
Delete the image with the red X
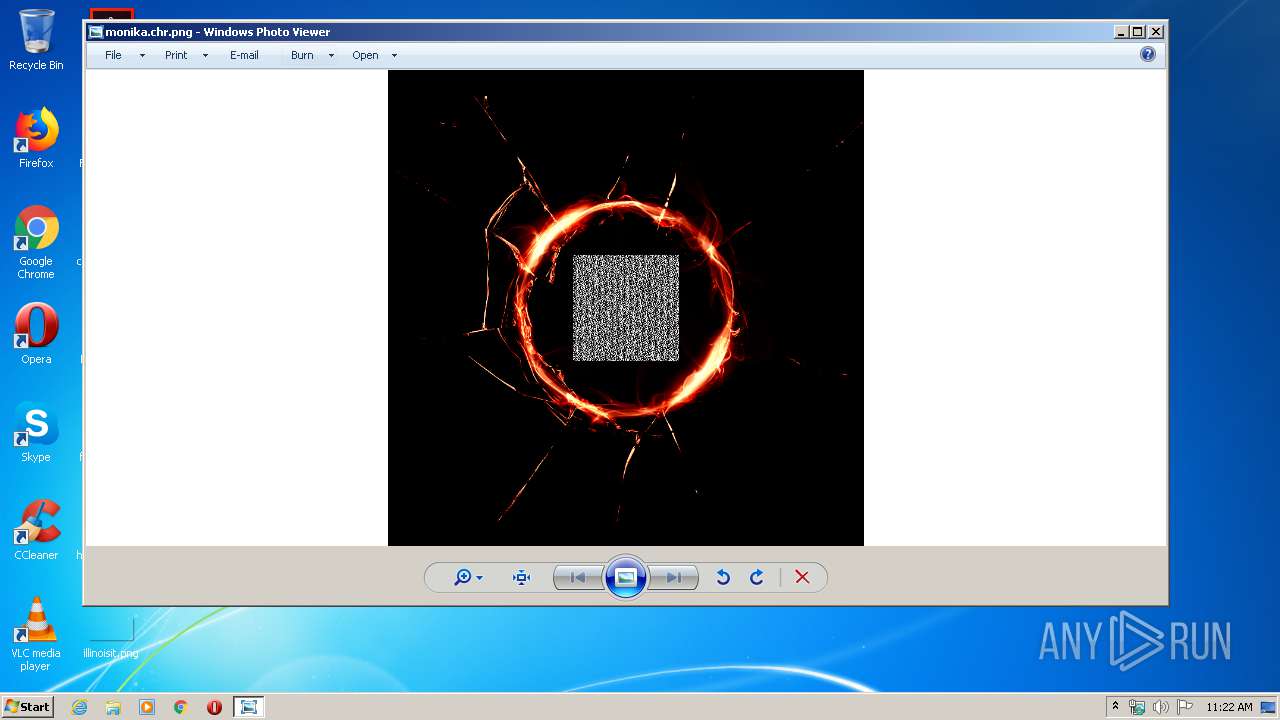(802, 577)
